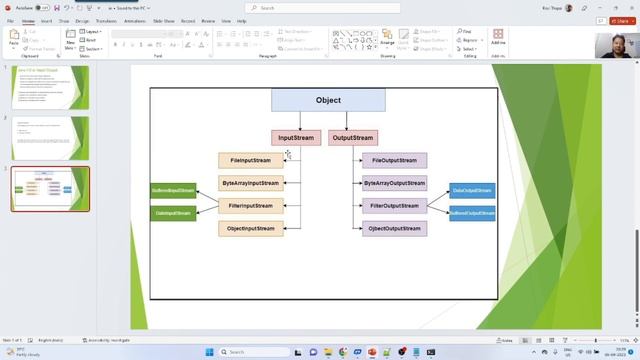The width and height of the screenshot is (640, 360).
Task: Click the Notes button in status bar
Action: pyautogui.click(x=504, y=340)
